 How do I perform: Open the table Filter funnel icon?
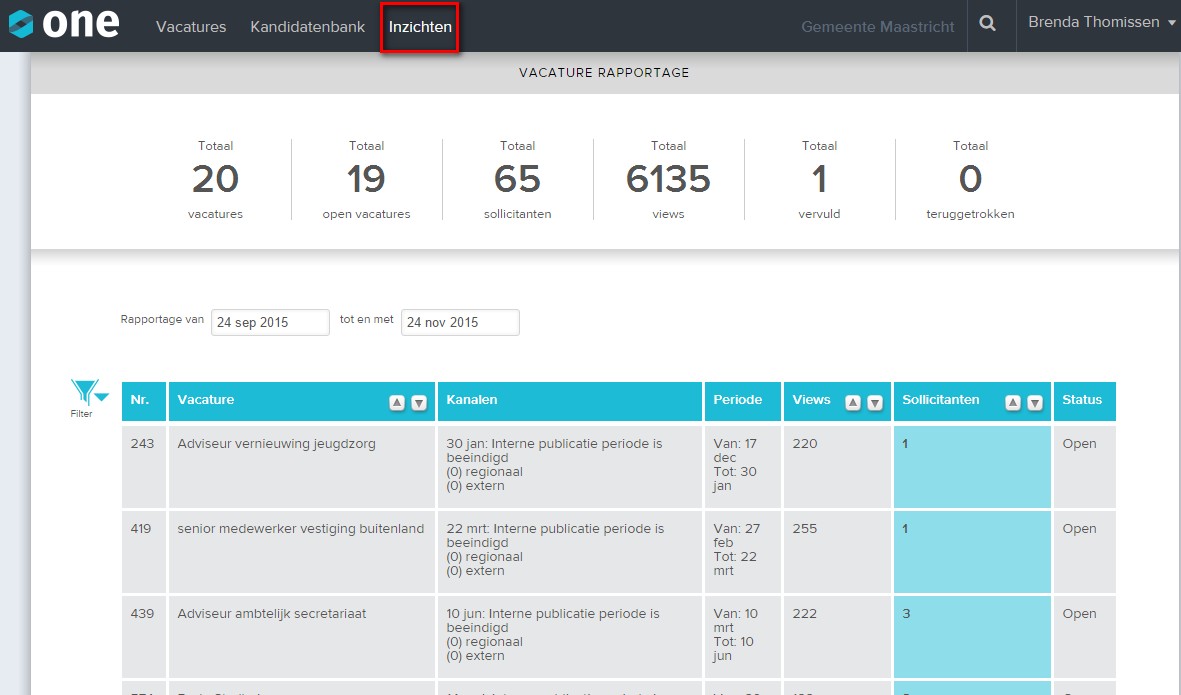coord(85,393)
